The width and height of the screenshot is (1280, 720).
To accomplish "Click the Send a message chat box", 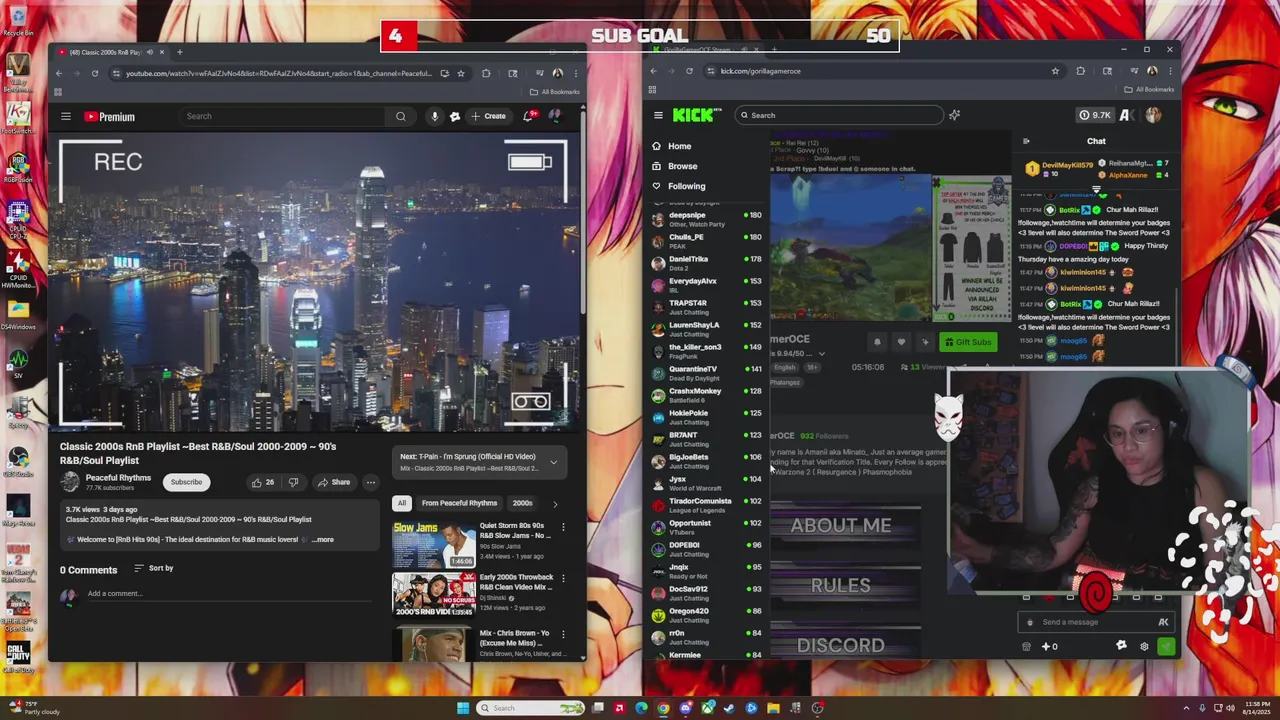I will click(x=1095, y=622).
